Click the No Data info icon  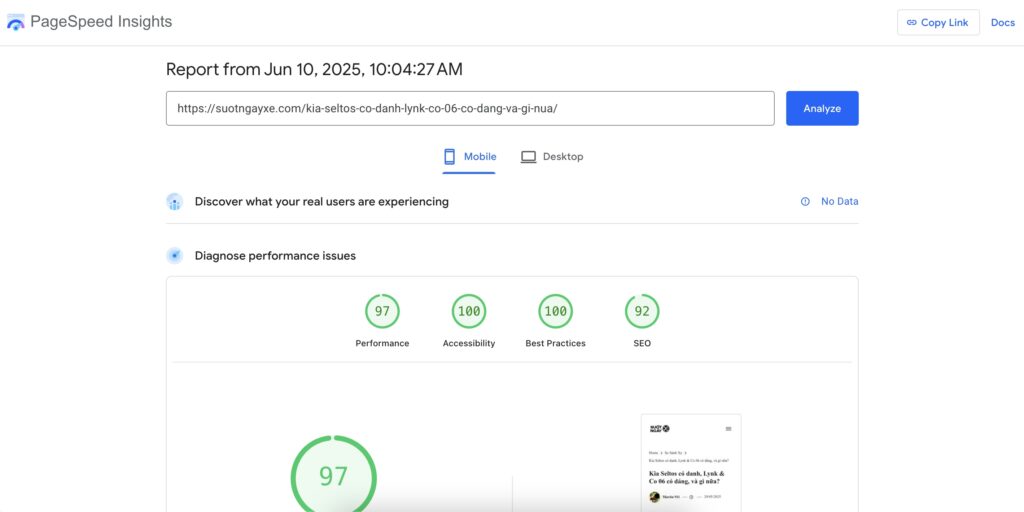(805, 202)
